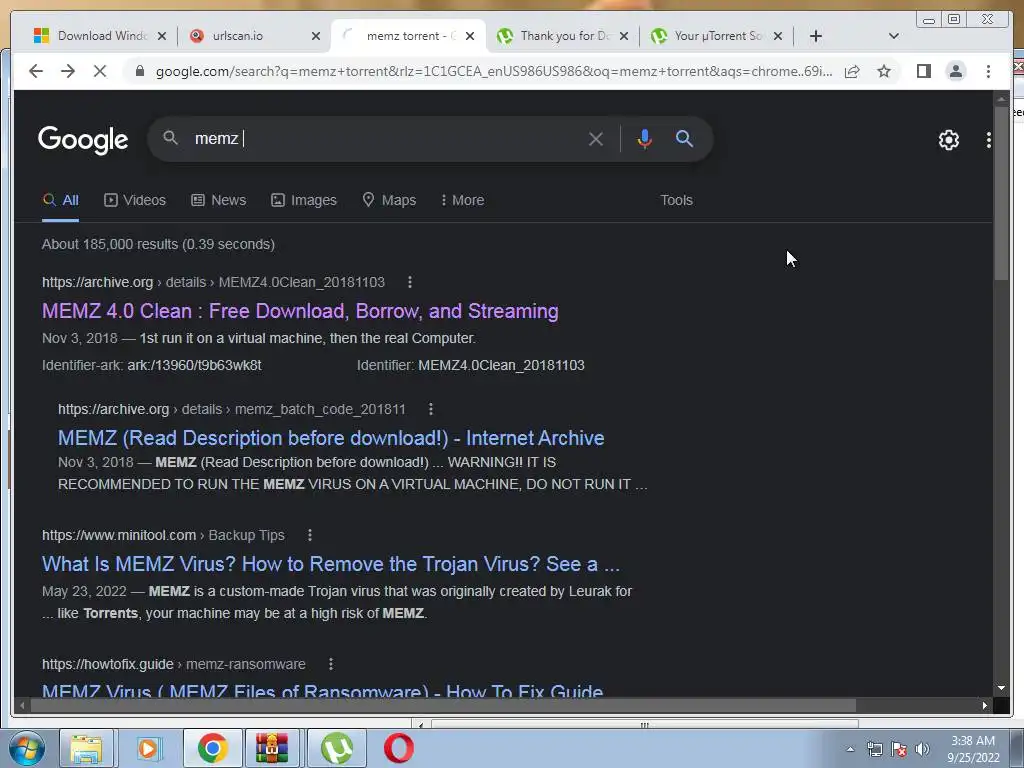Open the Windows Start menu

[x=26, y=748]
